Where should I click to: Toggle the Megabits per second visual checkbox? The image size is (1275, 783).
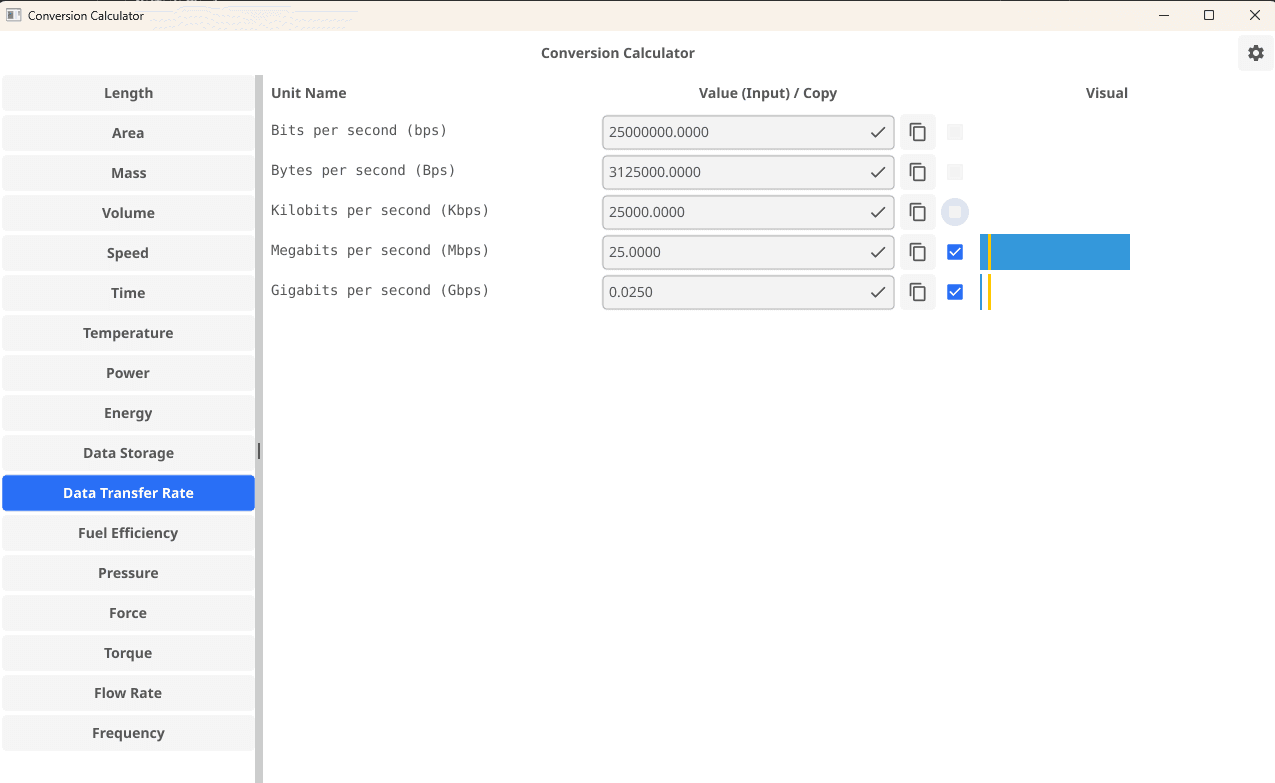point(954,251)
